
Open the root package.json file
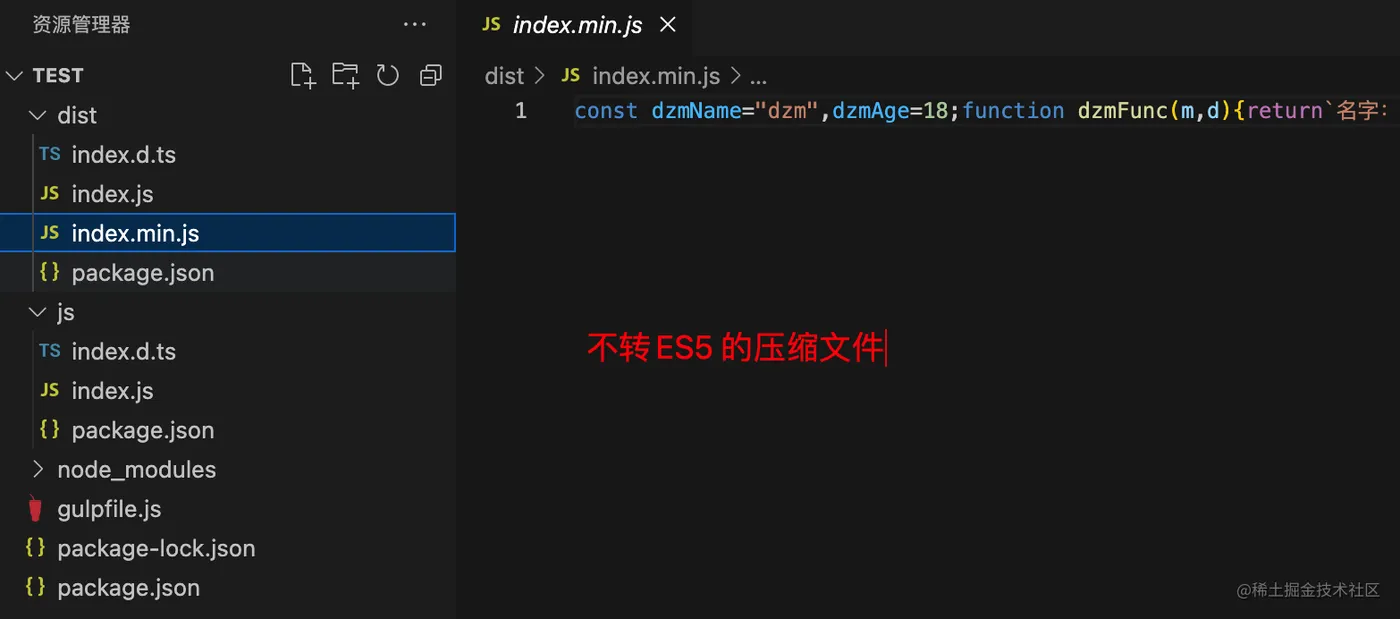[128, 588]
